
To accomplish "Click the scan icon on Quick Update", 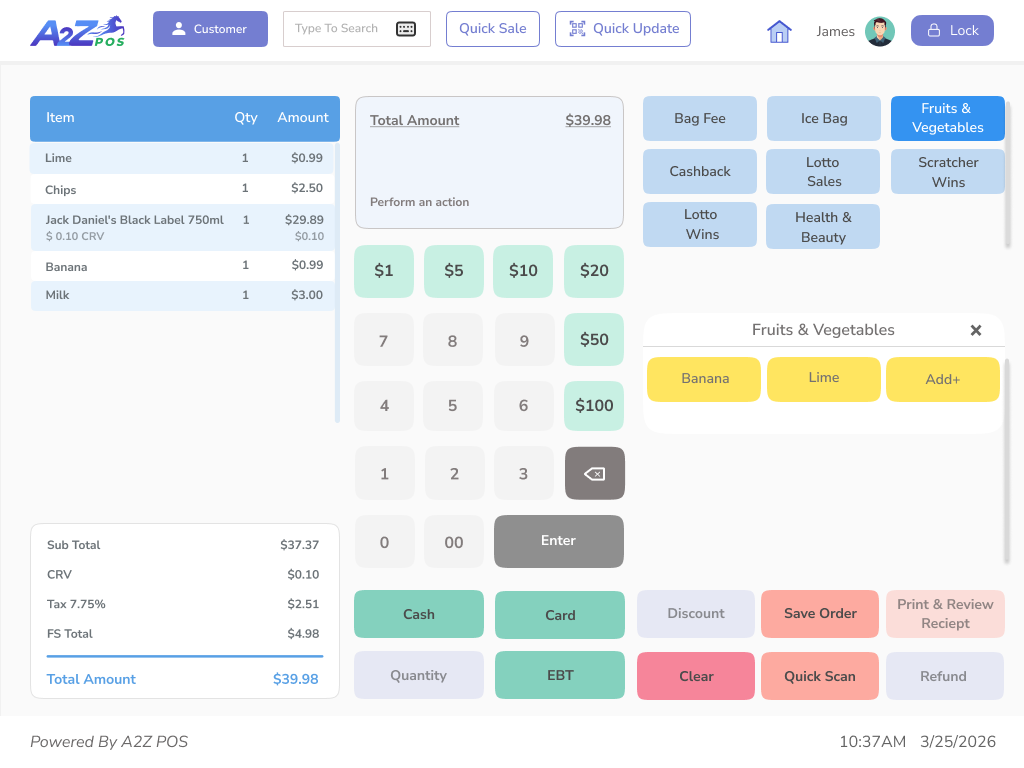I will pos(575,29).
